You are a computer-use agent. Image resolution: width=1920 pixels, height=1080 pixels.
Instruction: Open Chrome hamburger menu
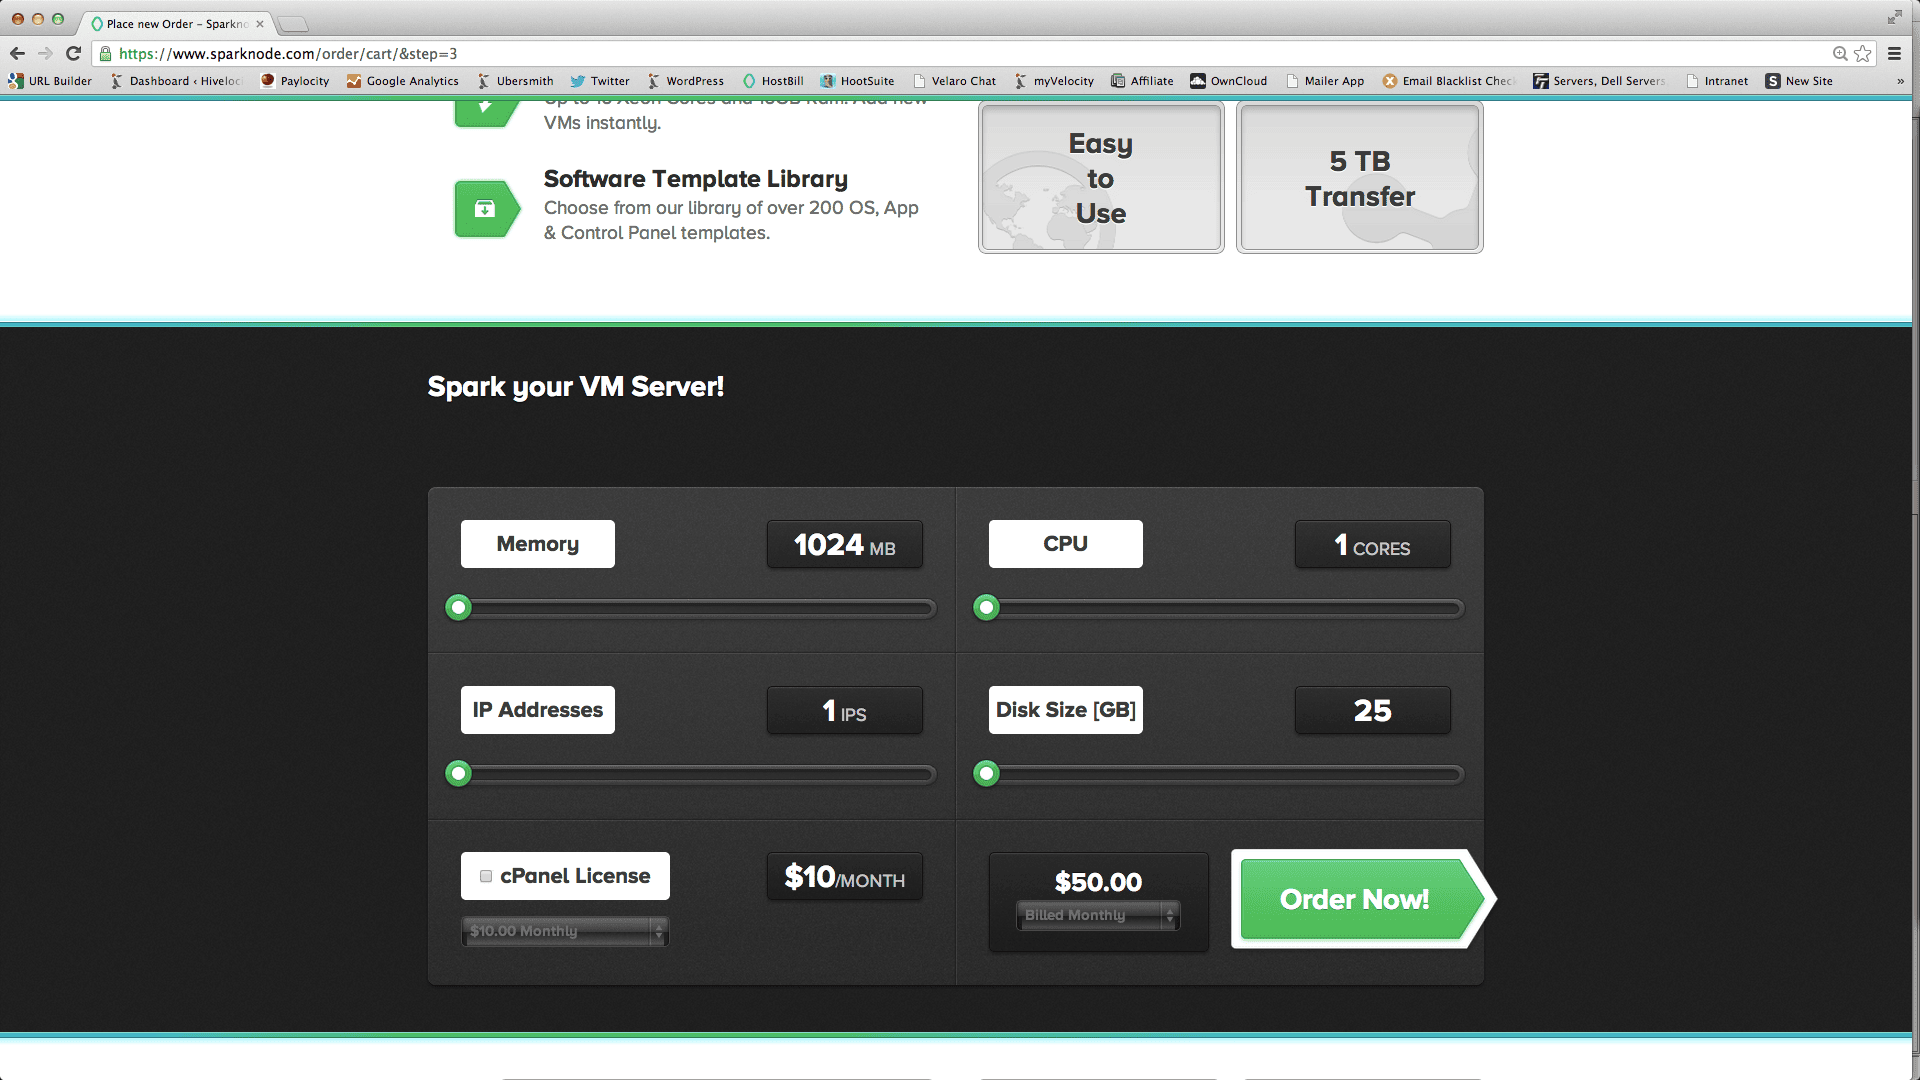coord(1894,54)
